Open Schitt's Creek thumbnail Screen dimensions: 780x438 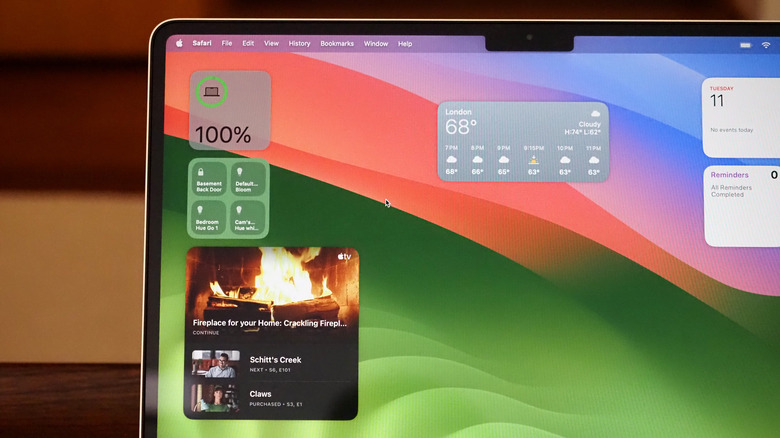[x=216, y=364]
